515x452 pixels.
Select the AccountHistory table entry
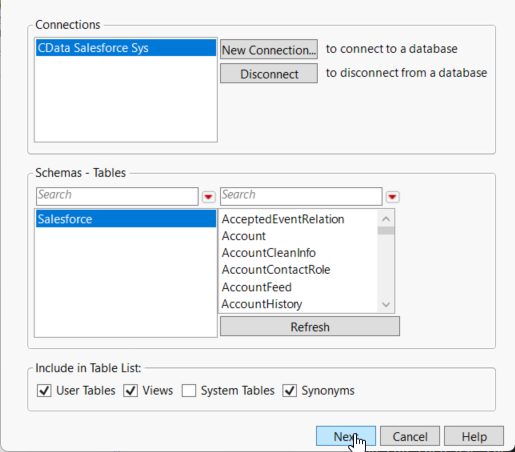pos(262,304)
